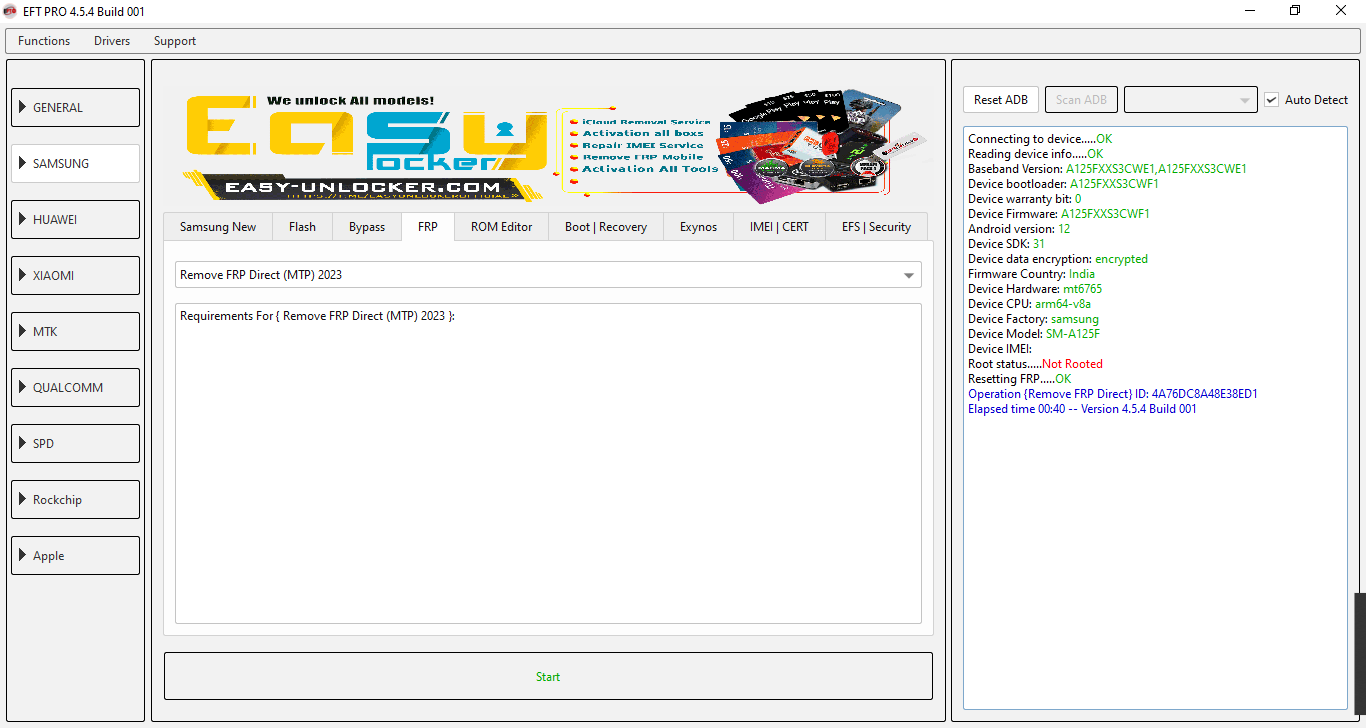Click the log panel vertical scrollbar
Viewport: 1366px width, 728px height.
pos(1360,654)
